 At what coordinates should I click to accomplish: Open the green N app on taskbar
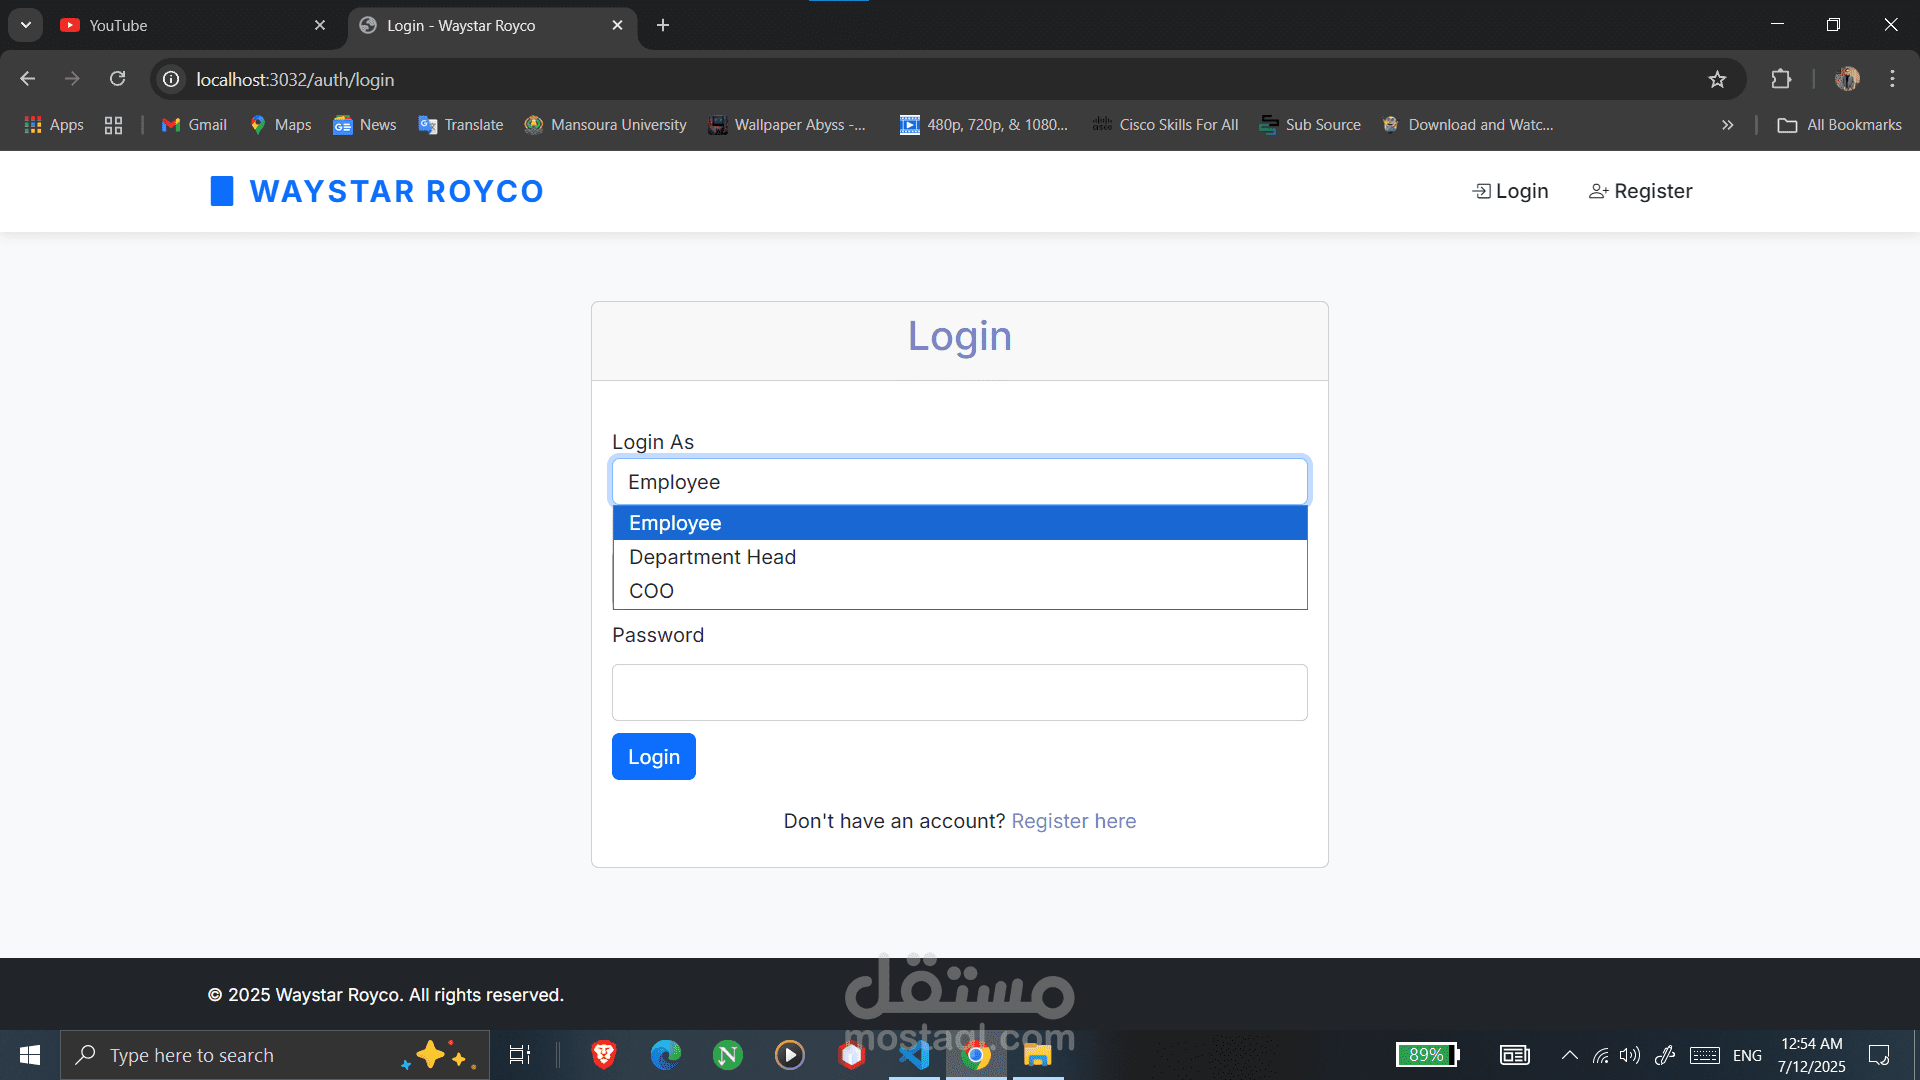point(728,1055)
